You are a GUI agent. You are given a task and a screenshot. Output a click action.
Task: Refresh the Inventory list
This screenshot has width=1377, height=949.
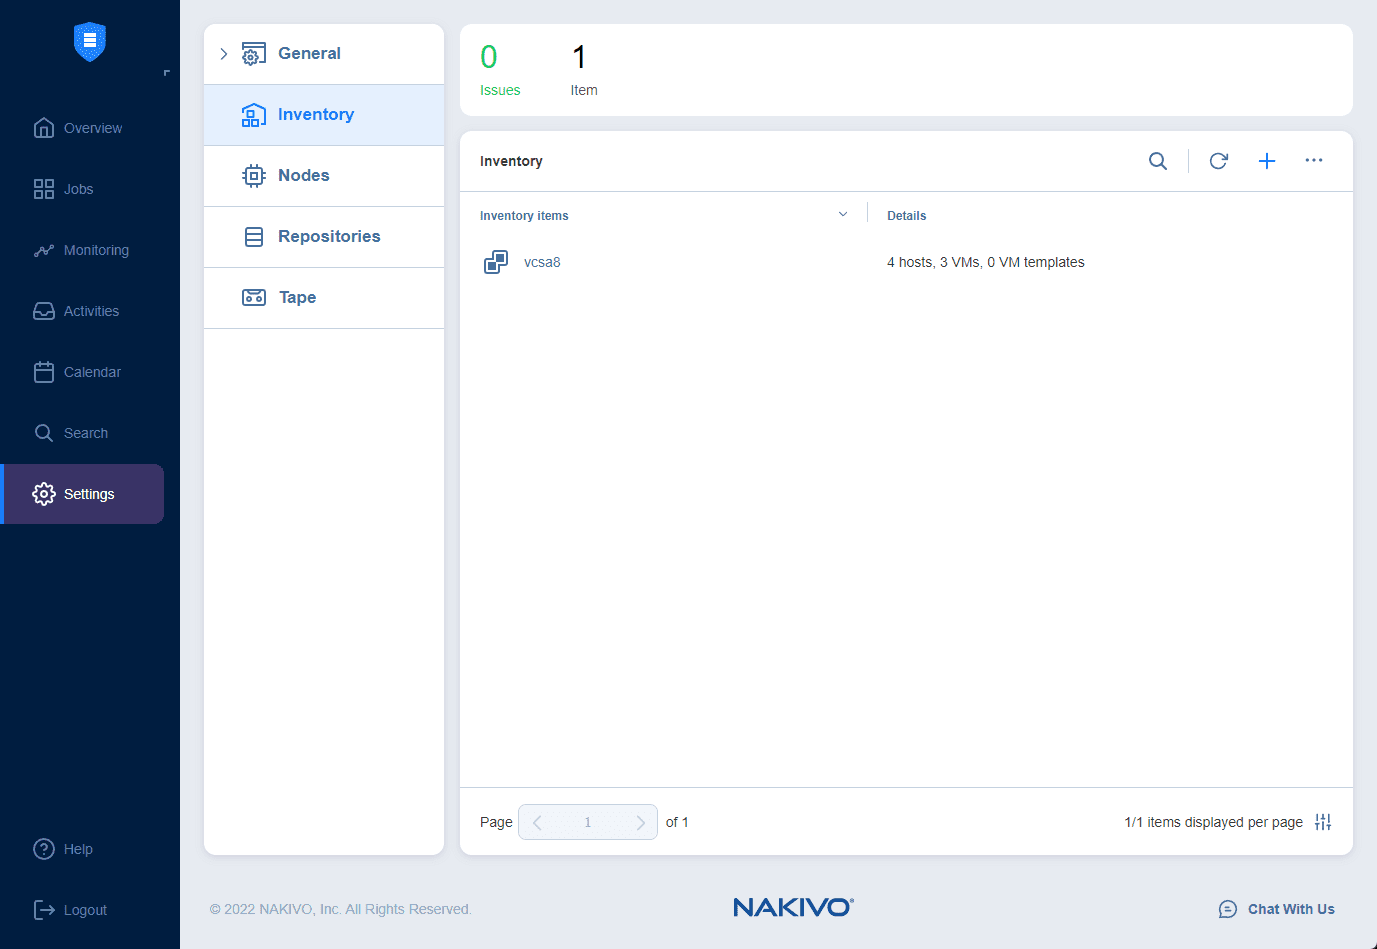[1218, 160]
